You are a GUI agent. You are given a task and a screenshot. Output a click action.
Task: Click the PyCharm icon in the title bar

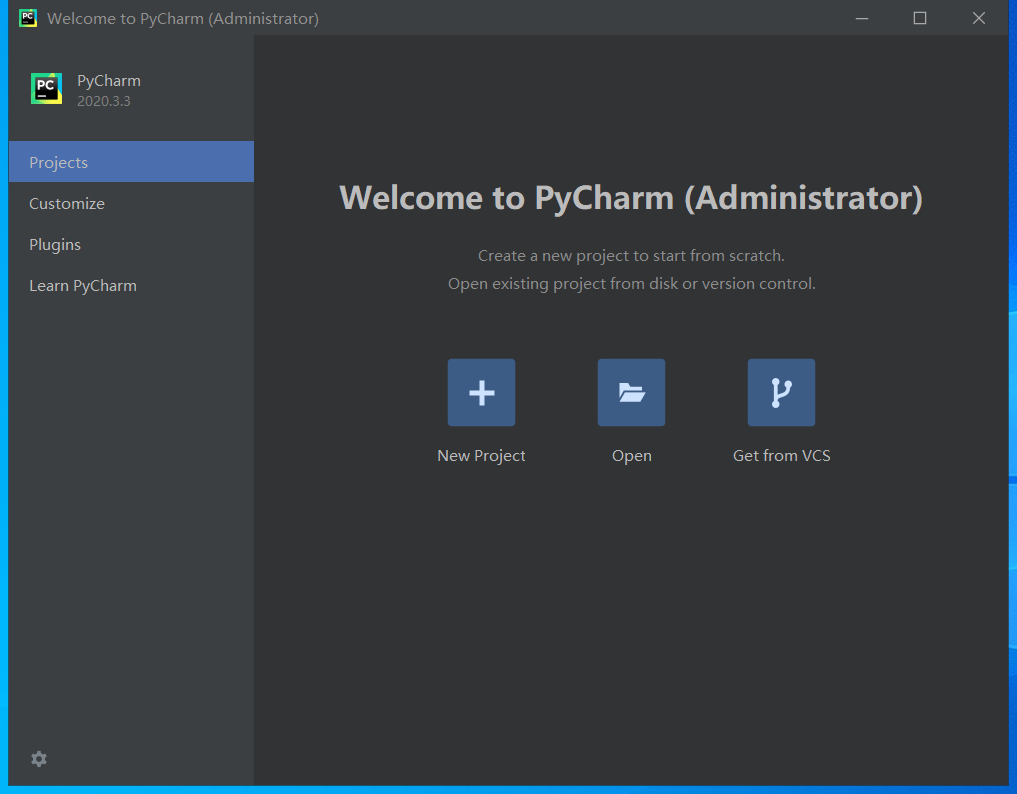pyautogui.click(x=28, y=18)
